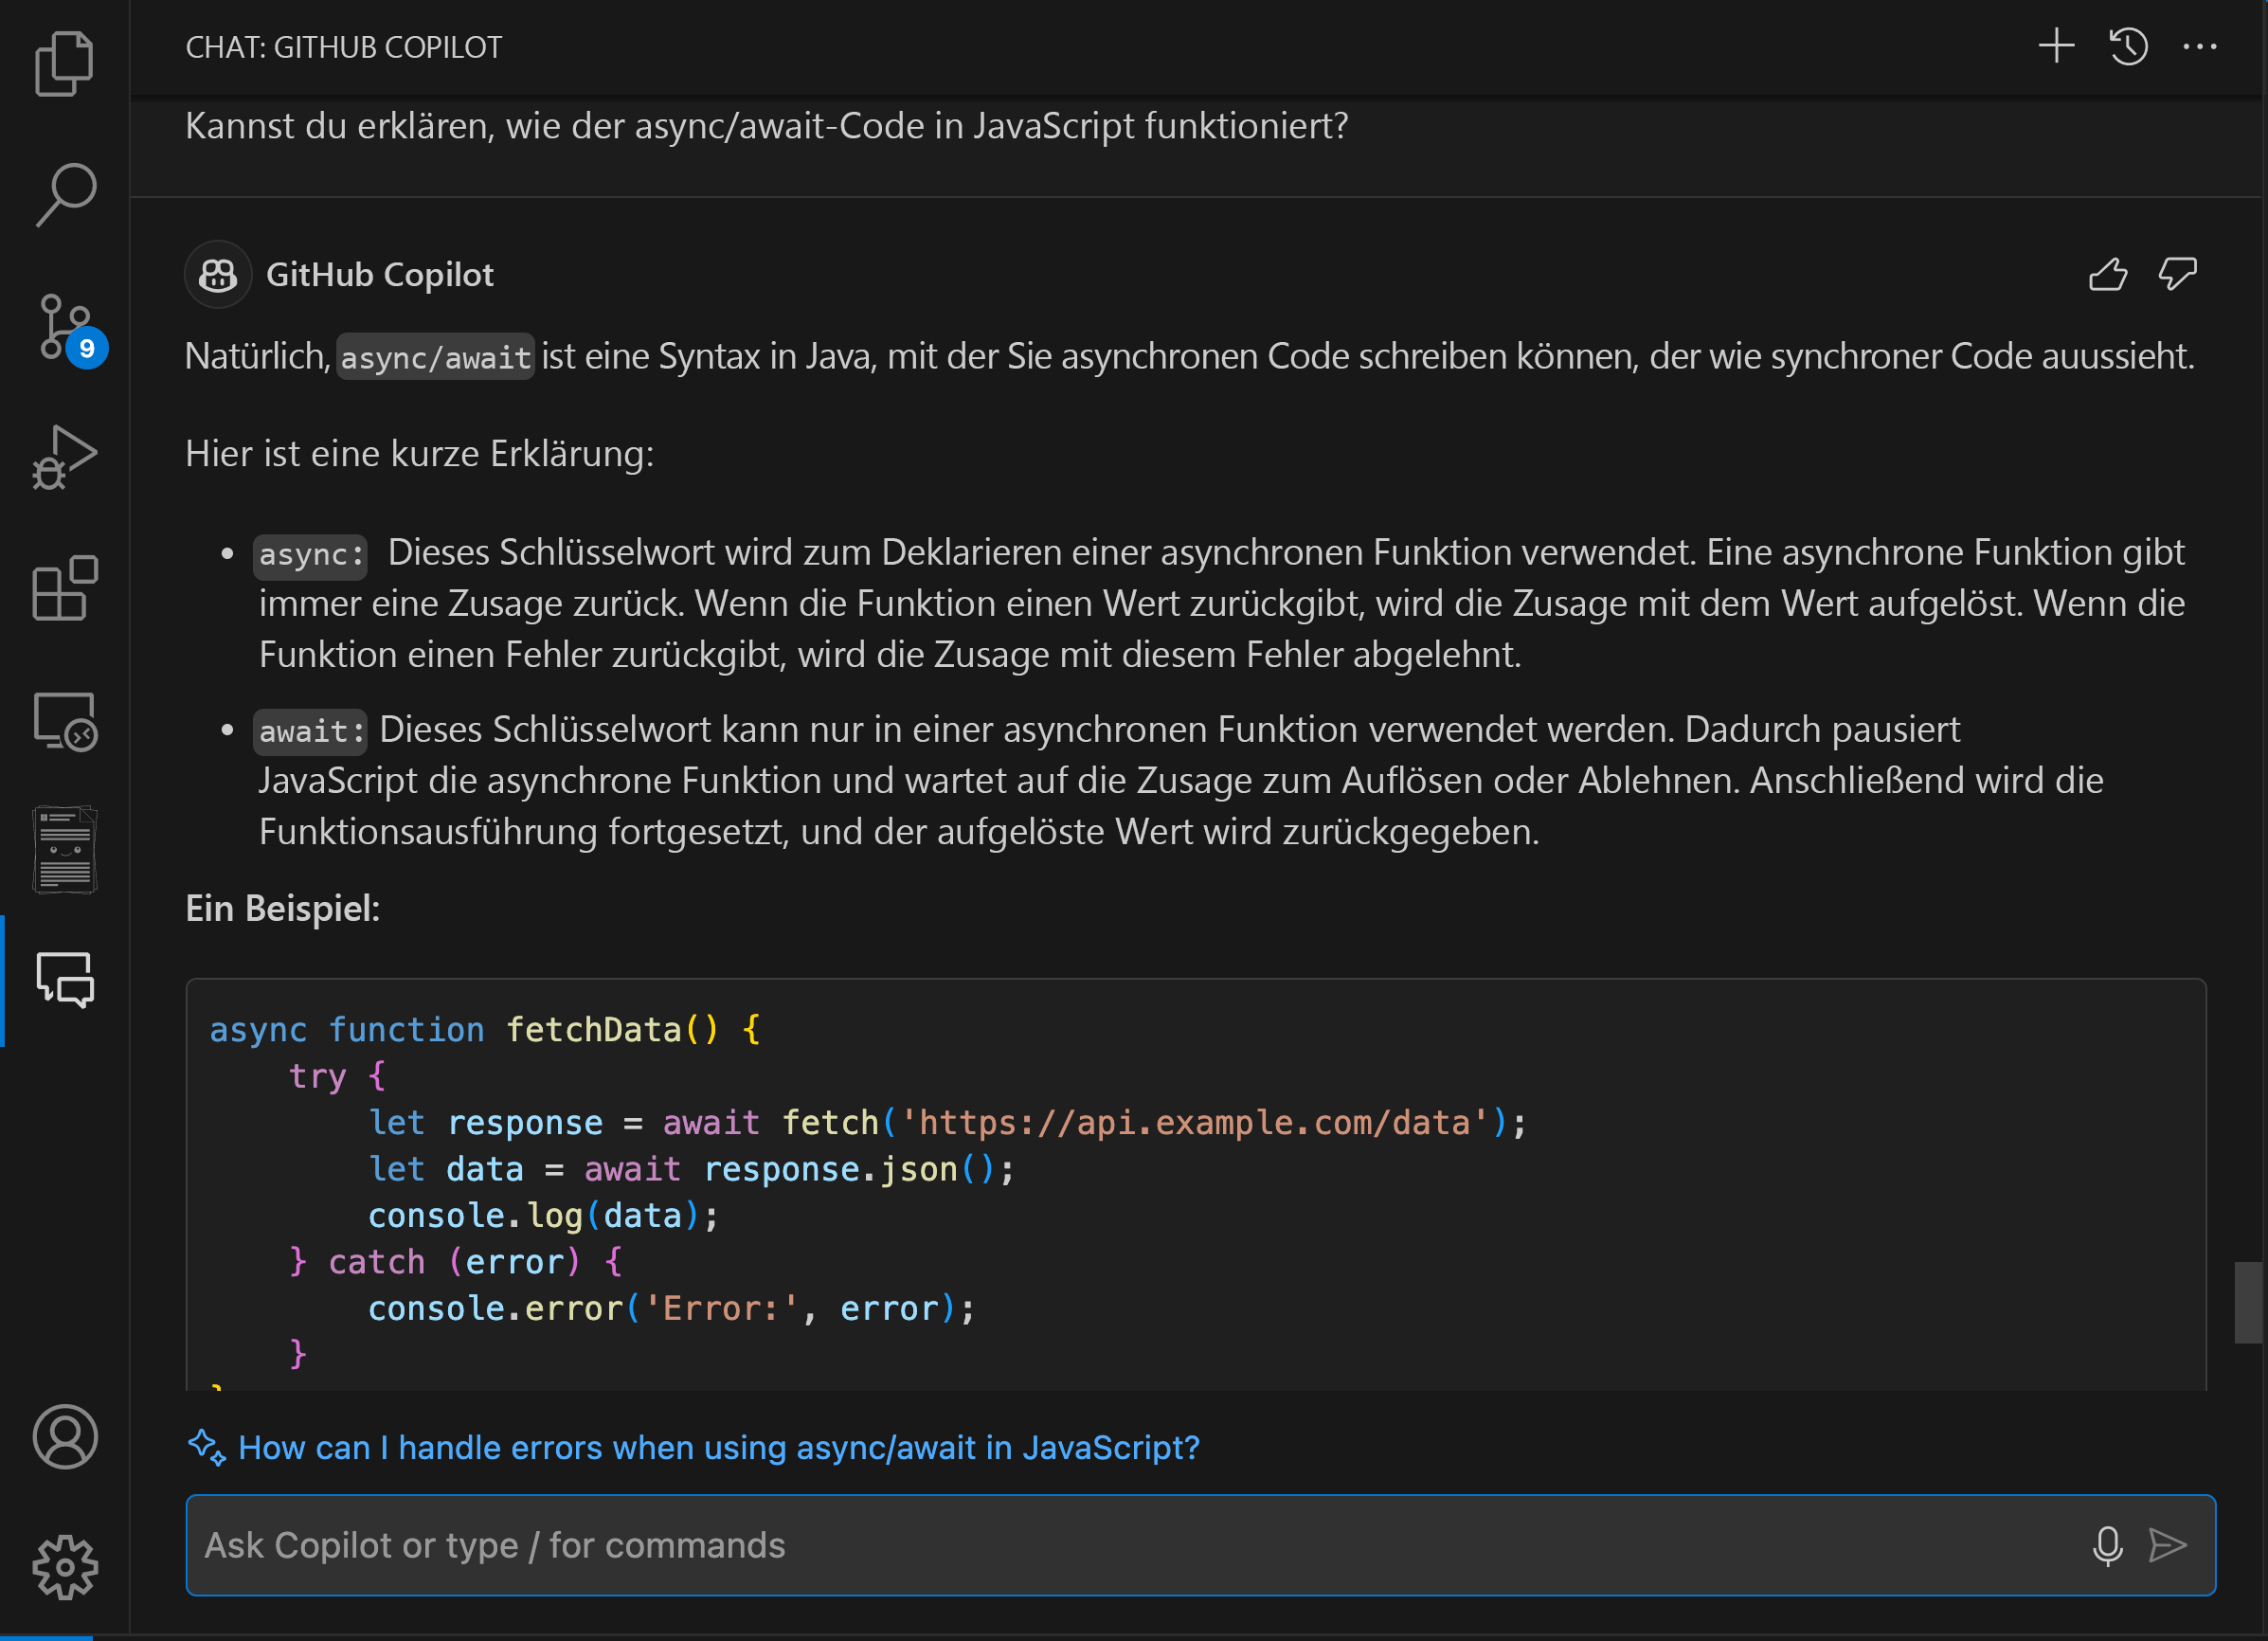Open the Explorer view in activity bar

click(65, 64)
